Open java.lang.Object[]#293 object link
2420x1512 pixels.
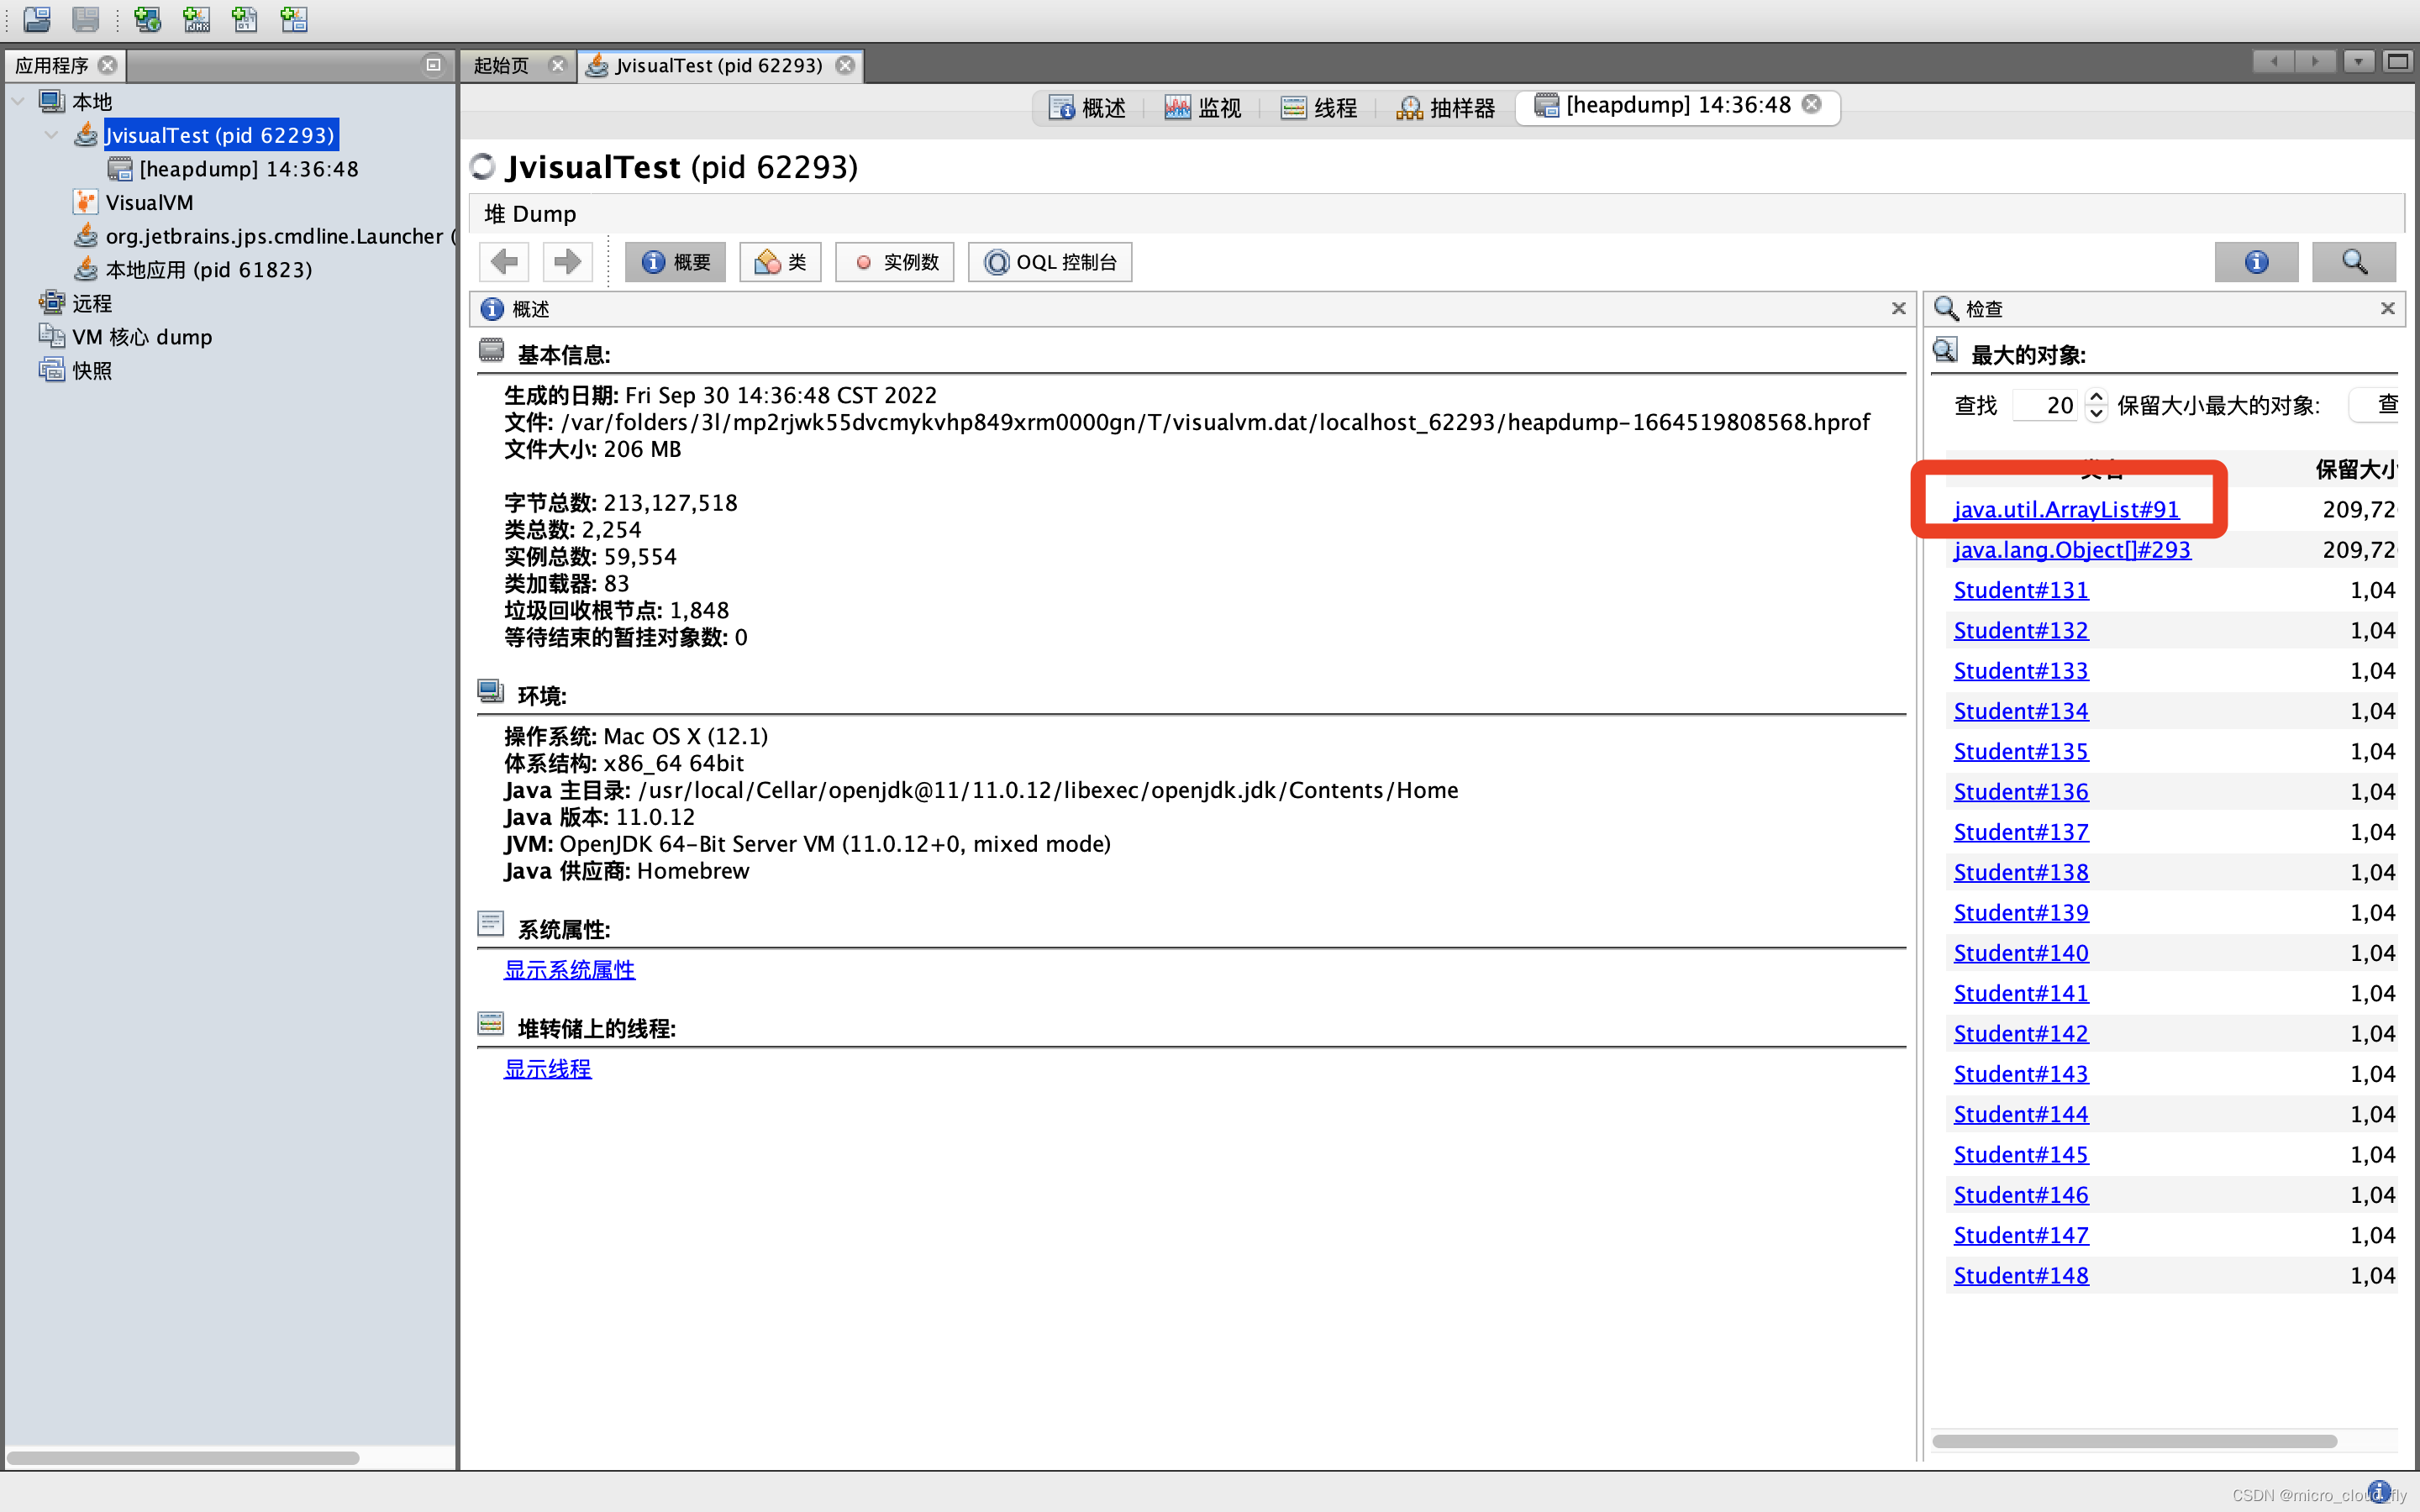2072,550
